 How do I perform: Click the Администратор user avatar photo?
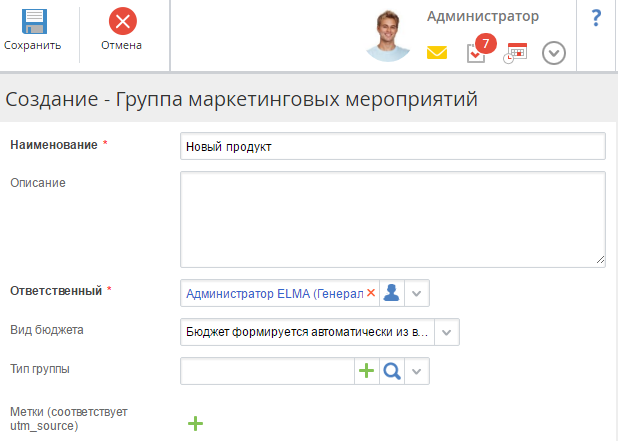pyautogui.click(x=388, y=36)
